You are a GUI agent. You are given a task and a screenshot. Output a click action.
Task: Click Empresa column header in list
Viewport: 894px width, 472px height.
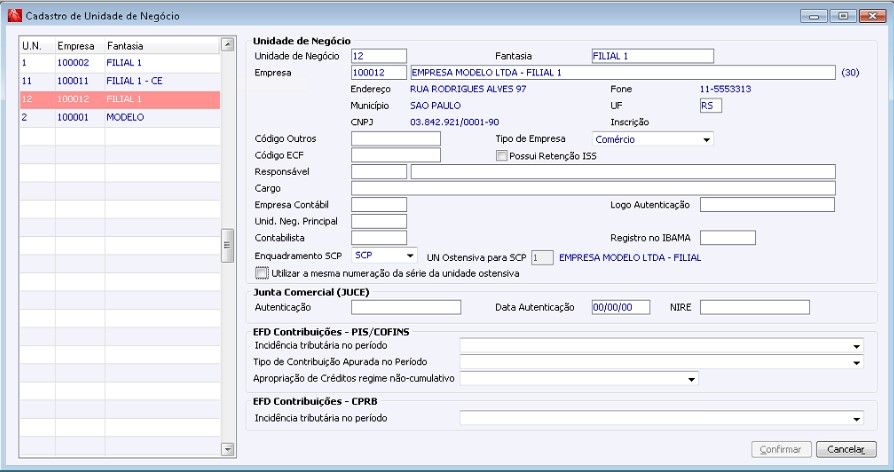point(80,46)
